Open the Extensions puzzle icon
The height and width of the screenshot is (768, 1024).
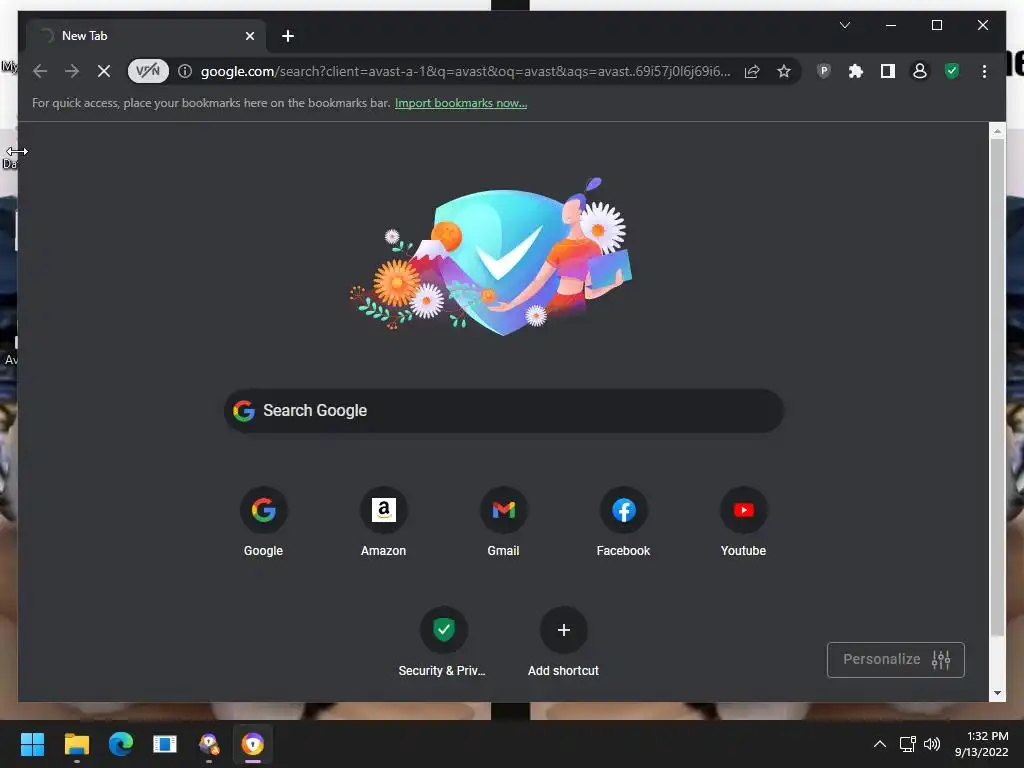coord(856,71)
